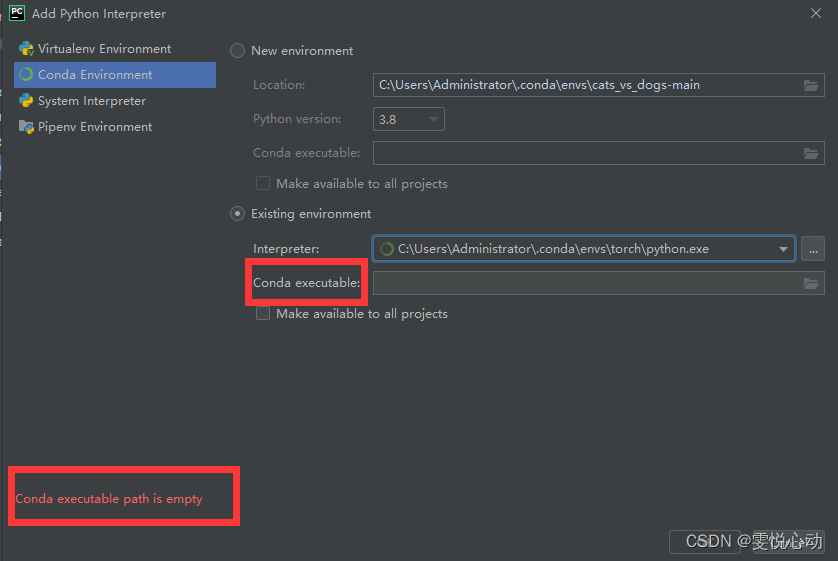The height and width of the screenshot is (561, 838).
Task: Open the Pipenv Environment section
Action: [115, 127]
